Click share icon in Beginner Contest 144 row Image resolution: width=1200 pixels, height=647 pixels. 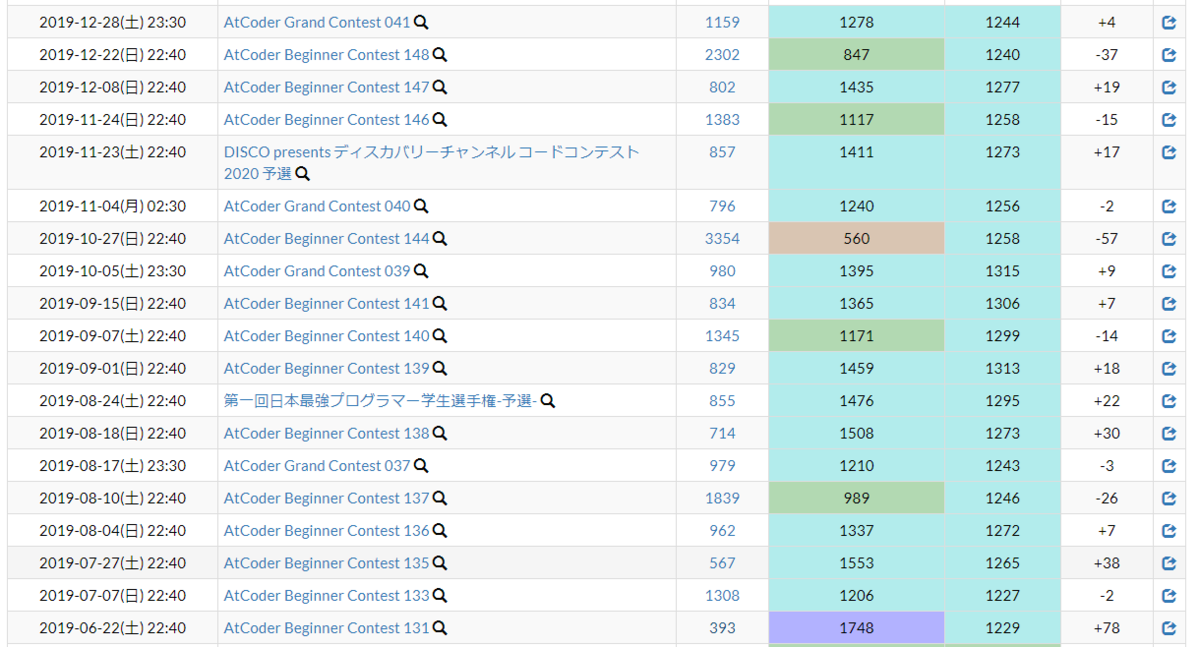pyautogui.click(x=1169, y=239)
